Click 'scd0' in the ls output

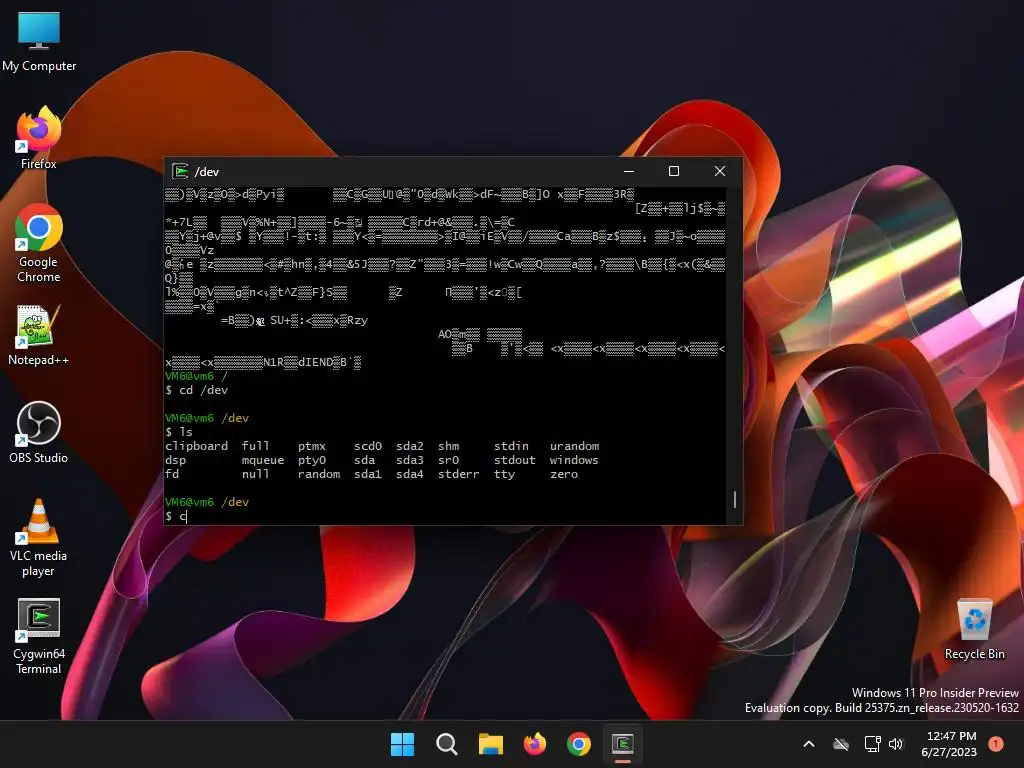[x=368, y=446]
